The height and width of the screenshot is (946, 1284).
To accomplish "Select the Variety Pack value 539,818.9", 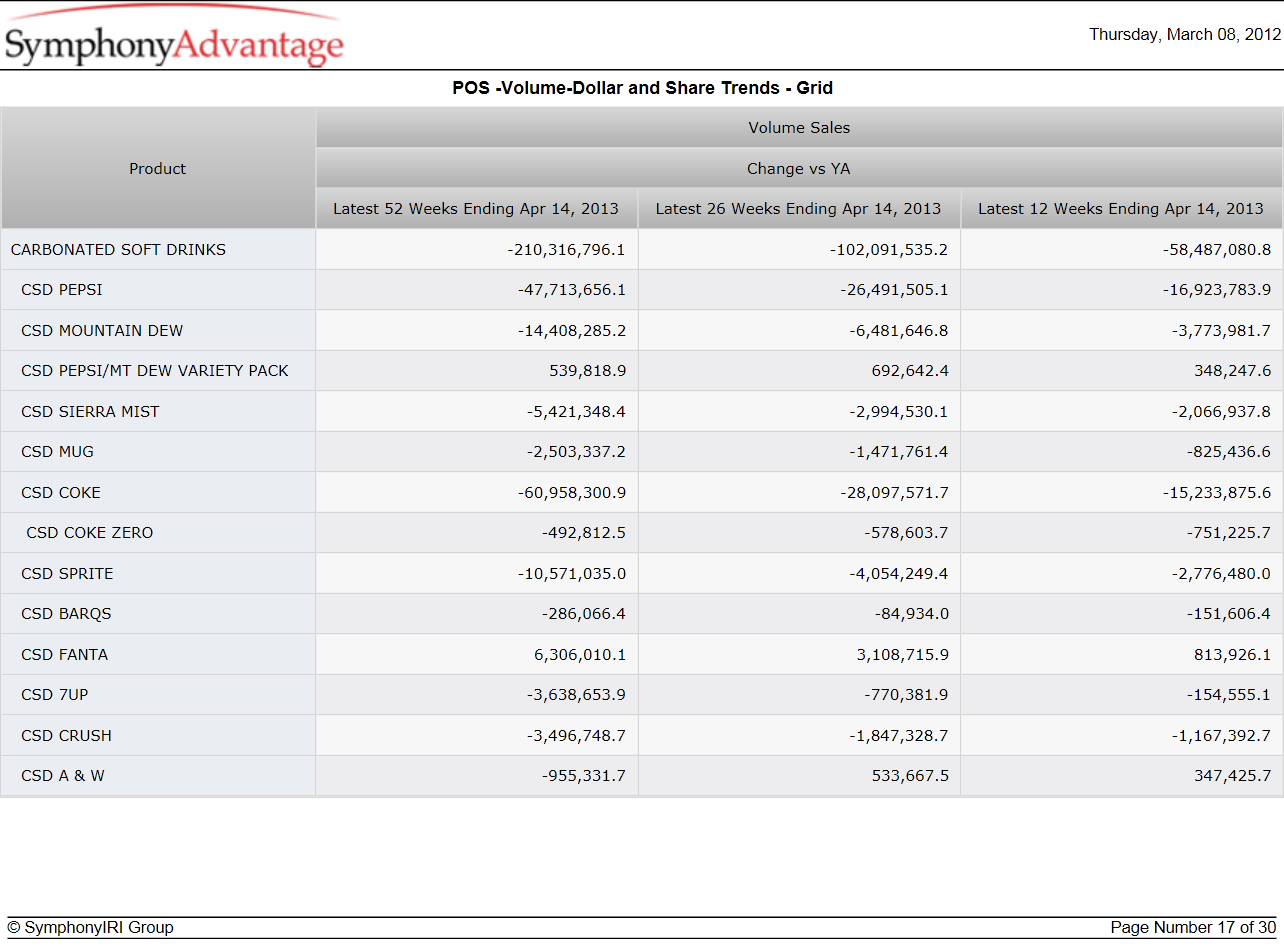I will 588,371.
